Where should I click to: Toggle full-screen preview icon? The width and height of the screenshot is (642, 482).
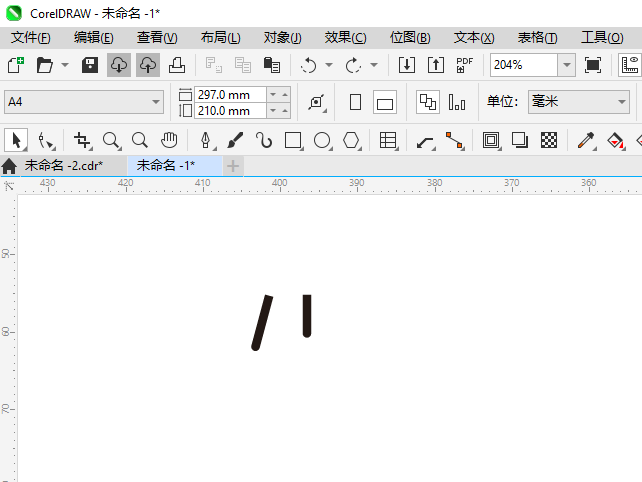point(593,65)
